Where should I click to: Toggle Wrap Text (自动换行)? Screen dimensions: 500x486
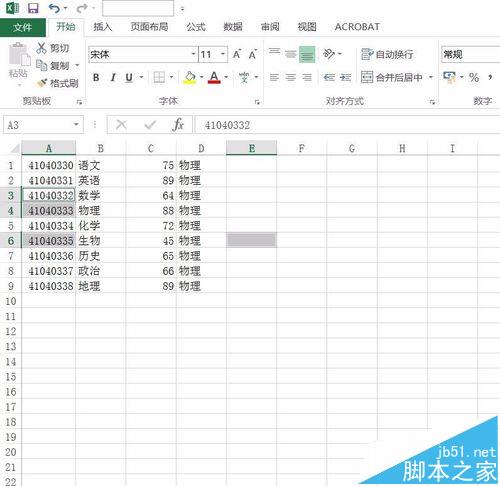click(x=387, y=54)
